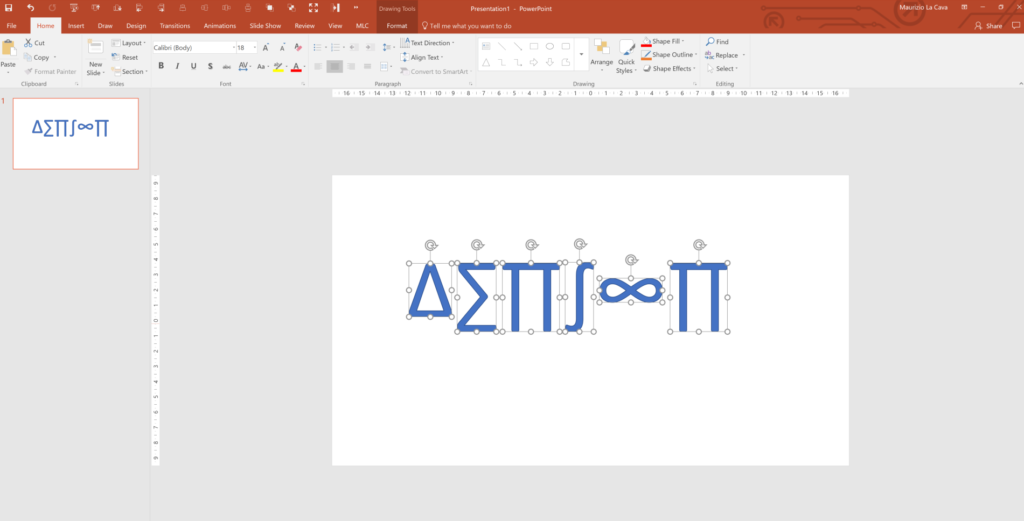Toggle italic formatting
Viewport: 1024px width, 521px height.
[x=177, y=66]
